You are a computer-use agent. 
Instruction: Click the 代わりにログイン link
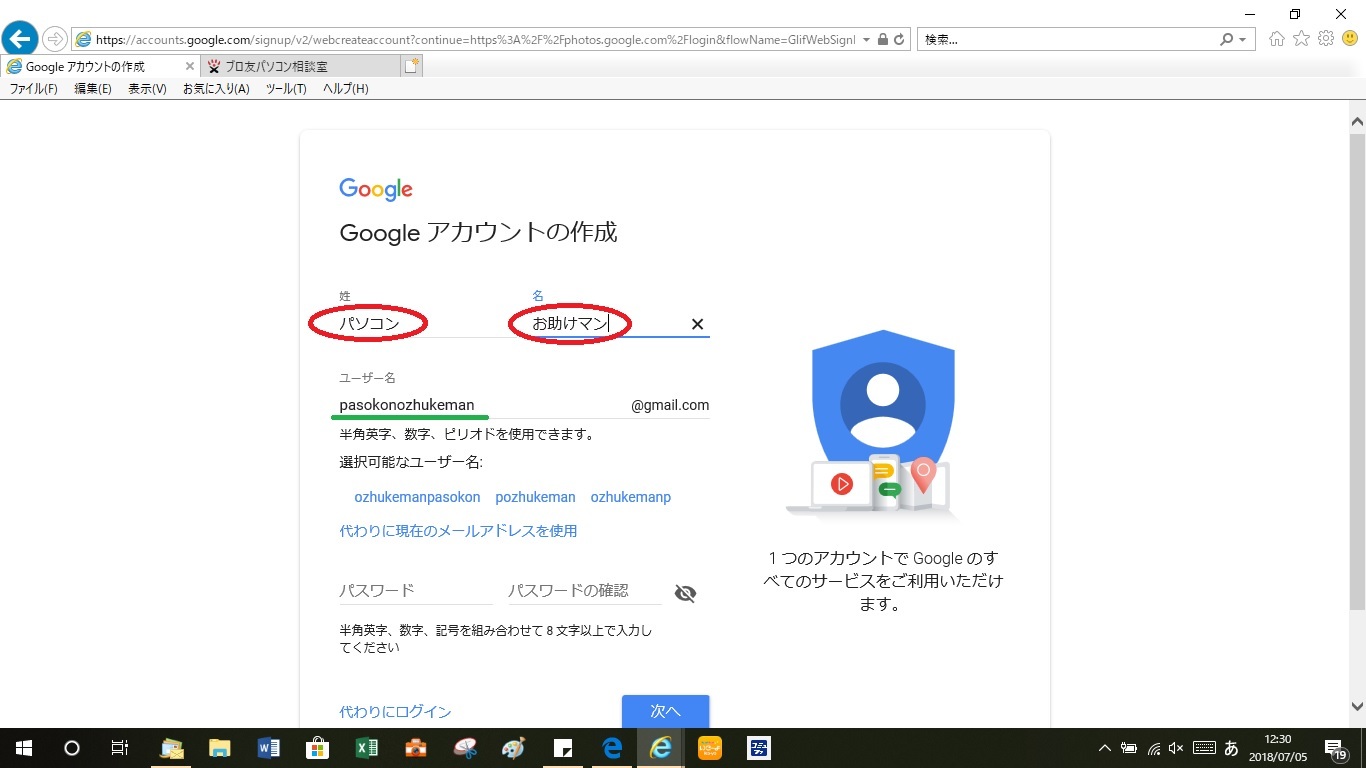[395, 712]
